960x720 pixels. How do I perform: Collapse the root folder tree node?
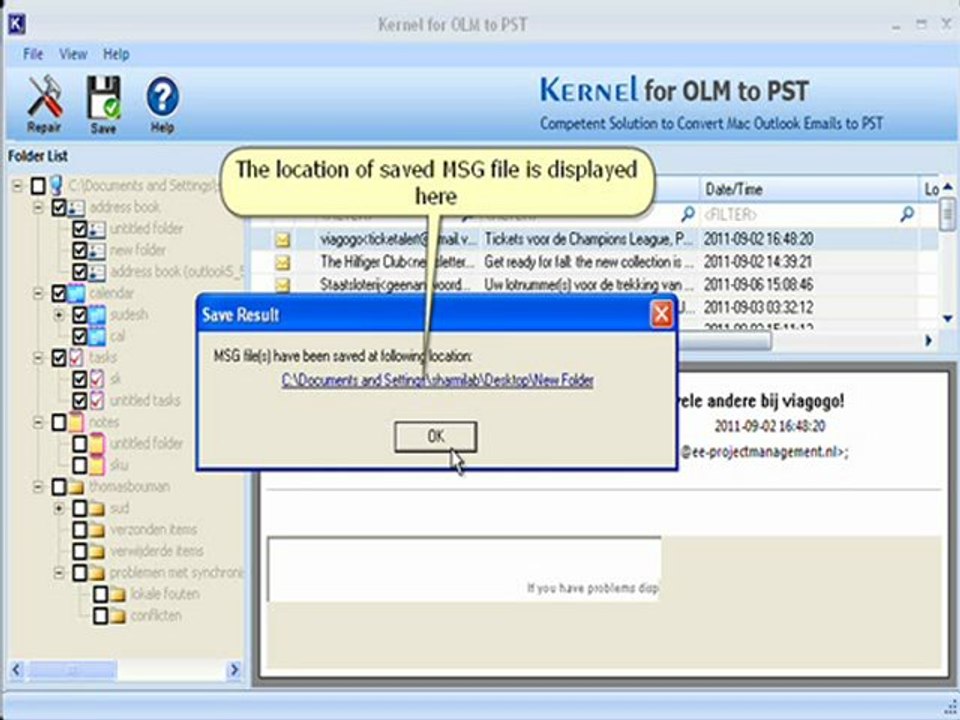point(18,186)
